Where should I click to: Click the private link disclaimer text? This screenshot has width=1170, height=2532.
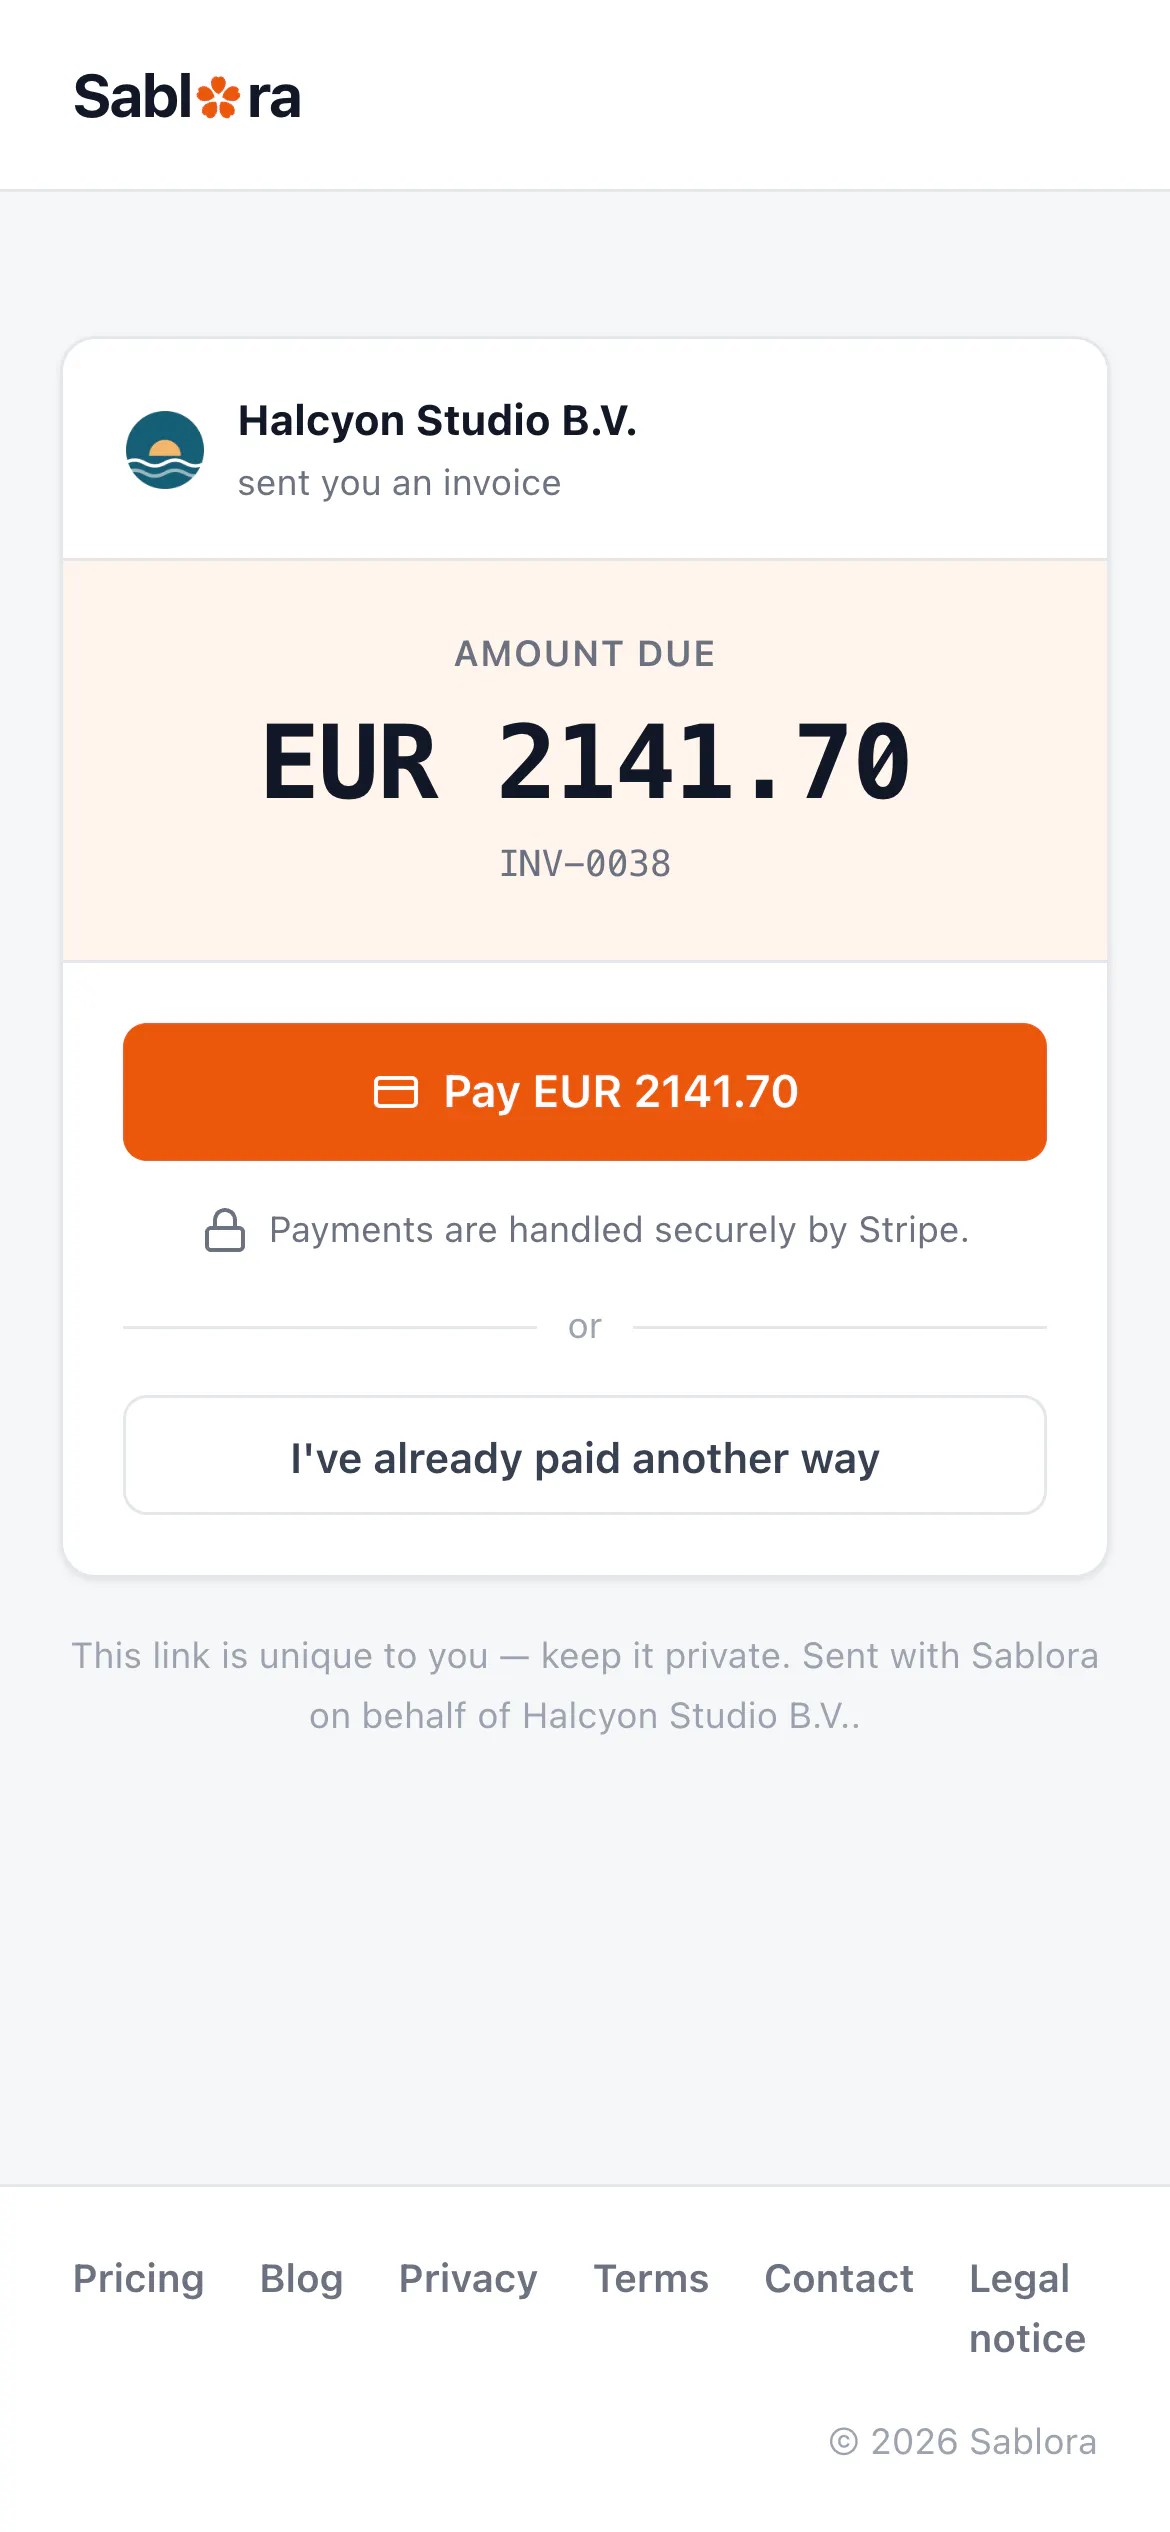585,1686
